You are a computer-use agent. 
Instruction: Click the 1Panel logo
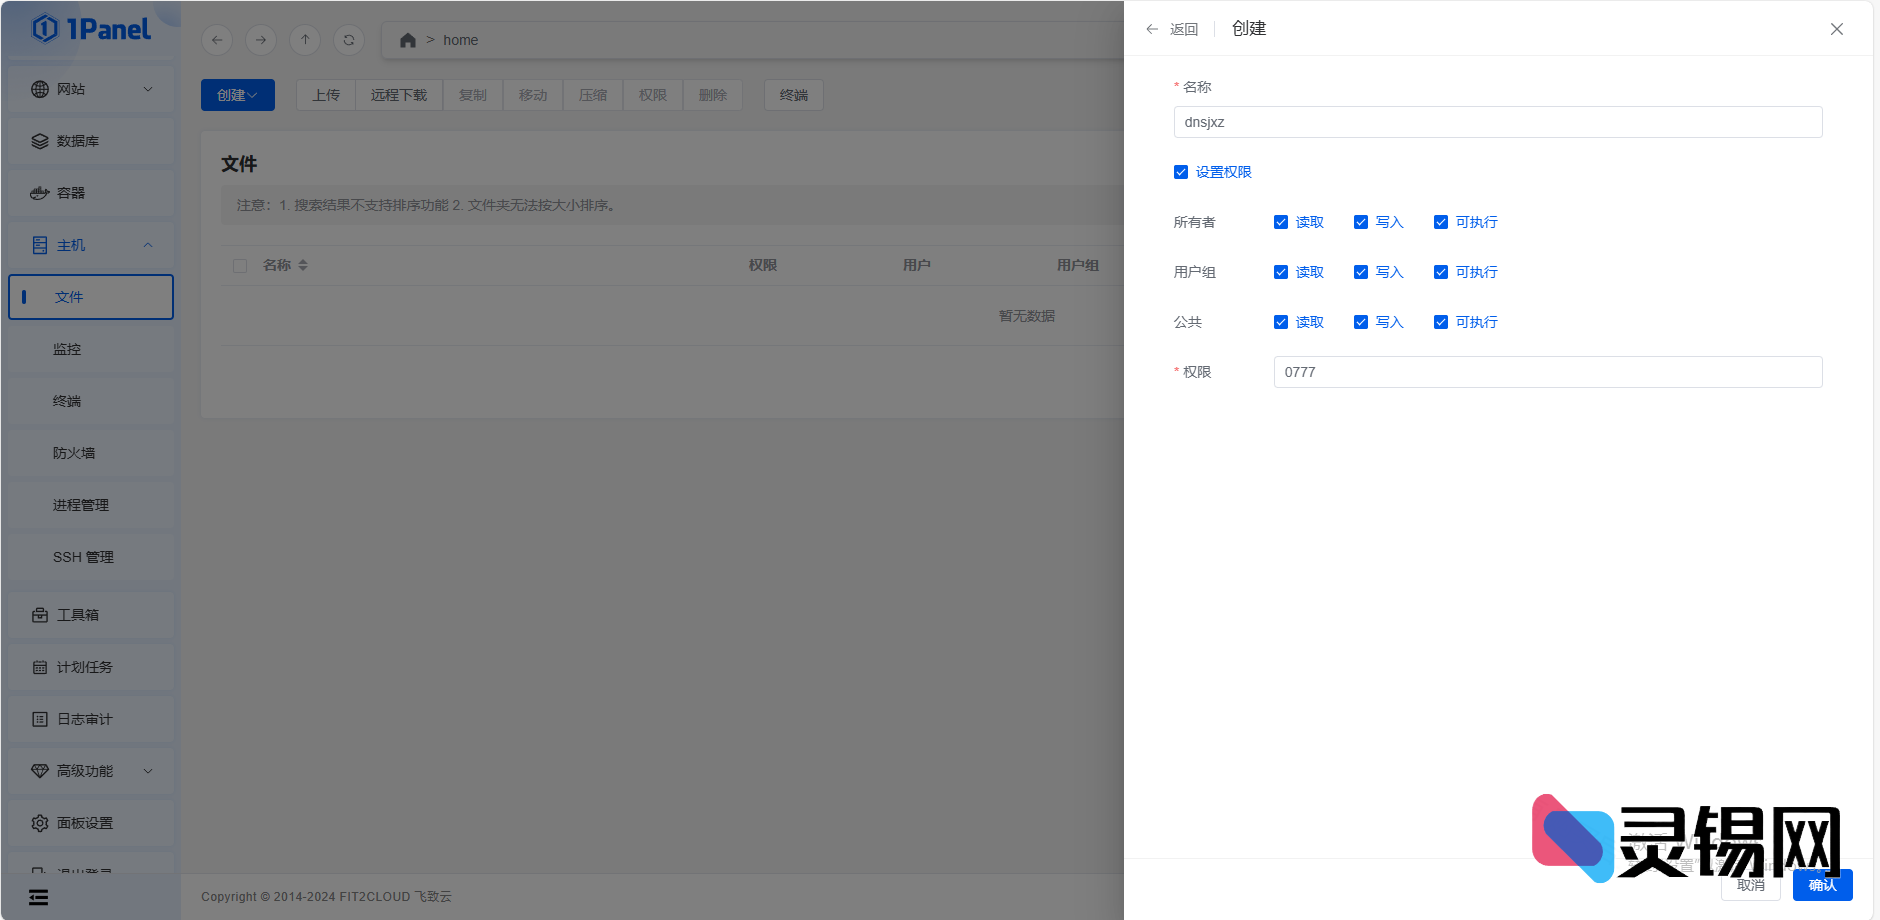click(91, 29)
